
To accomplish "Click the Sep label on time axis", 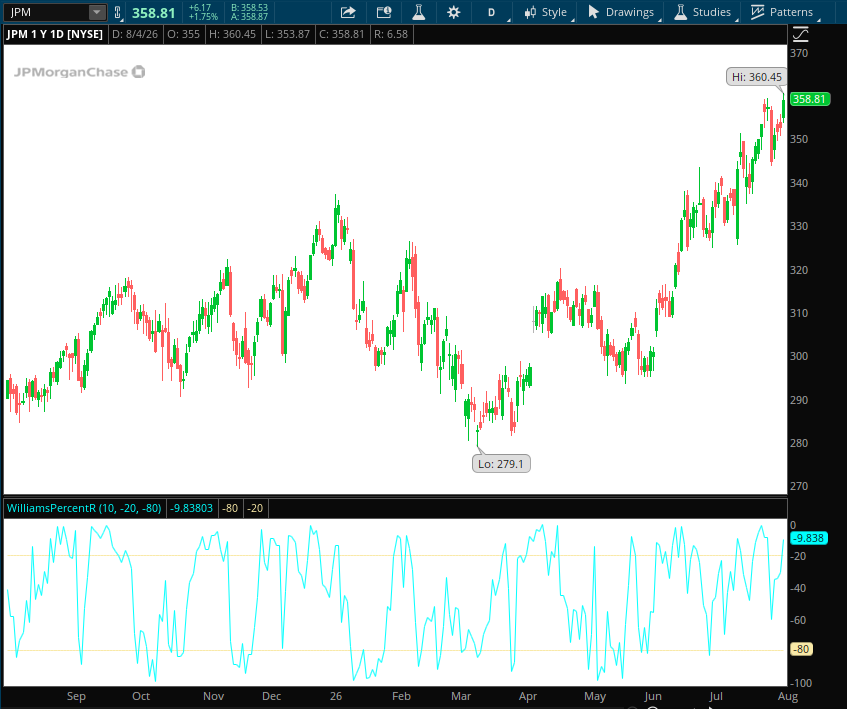I will pos(76,696).
